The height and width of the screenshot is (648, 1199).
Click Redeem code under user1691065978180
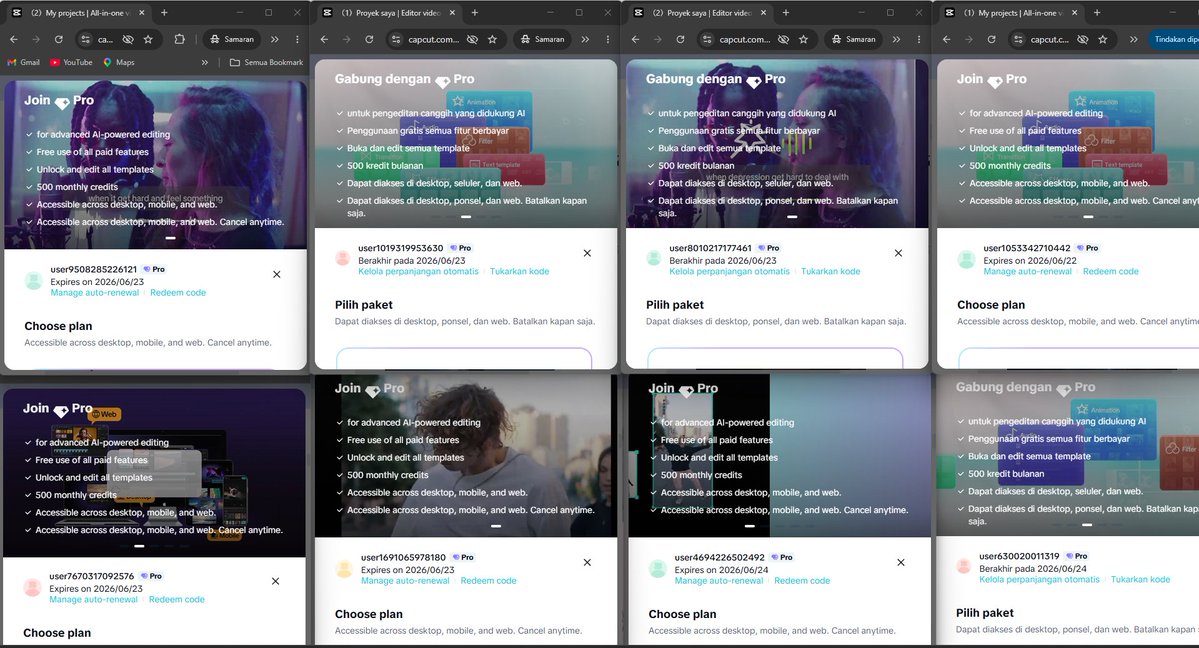489,581
